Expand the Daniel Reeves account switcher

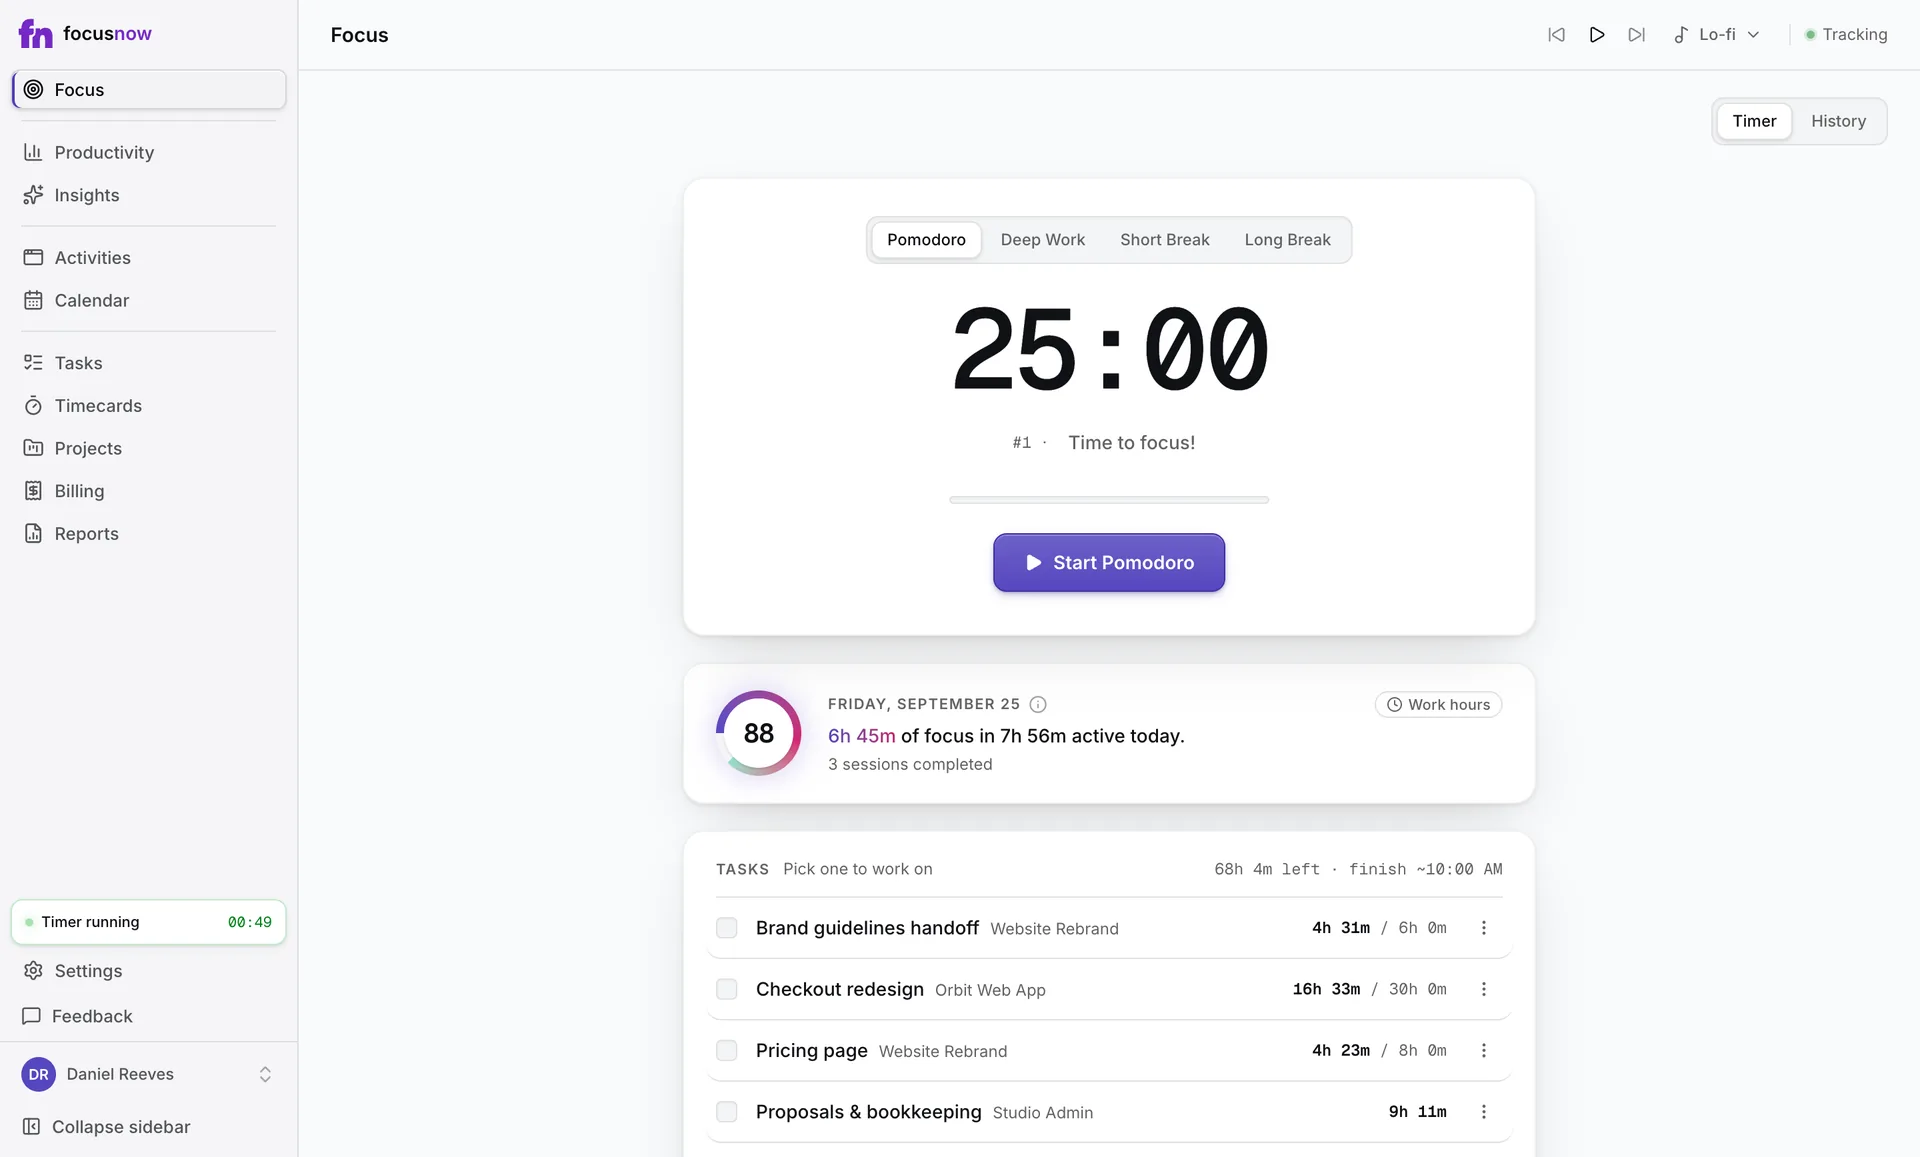coord(148,1074)
